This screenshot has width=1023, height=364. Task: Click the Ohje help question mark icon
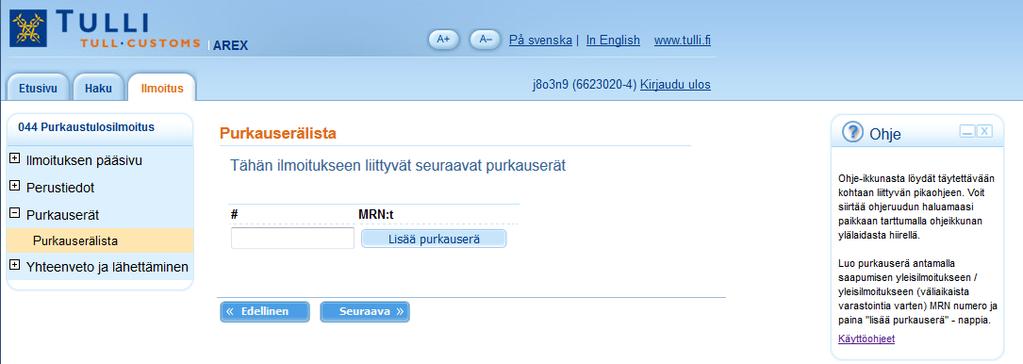pos(852,132)
